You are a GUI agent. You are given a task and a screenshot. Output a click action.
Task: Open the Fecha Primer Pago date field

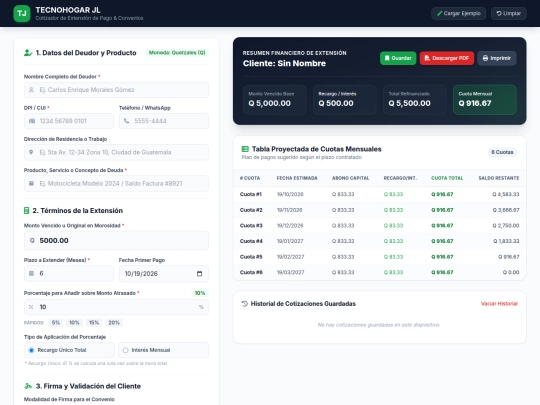pyautogui.click(x=164, y=274)
